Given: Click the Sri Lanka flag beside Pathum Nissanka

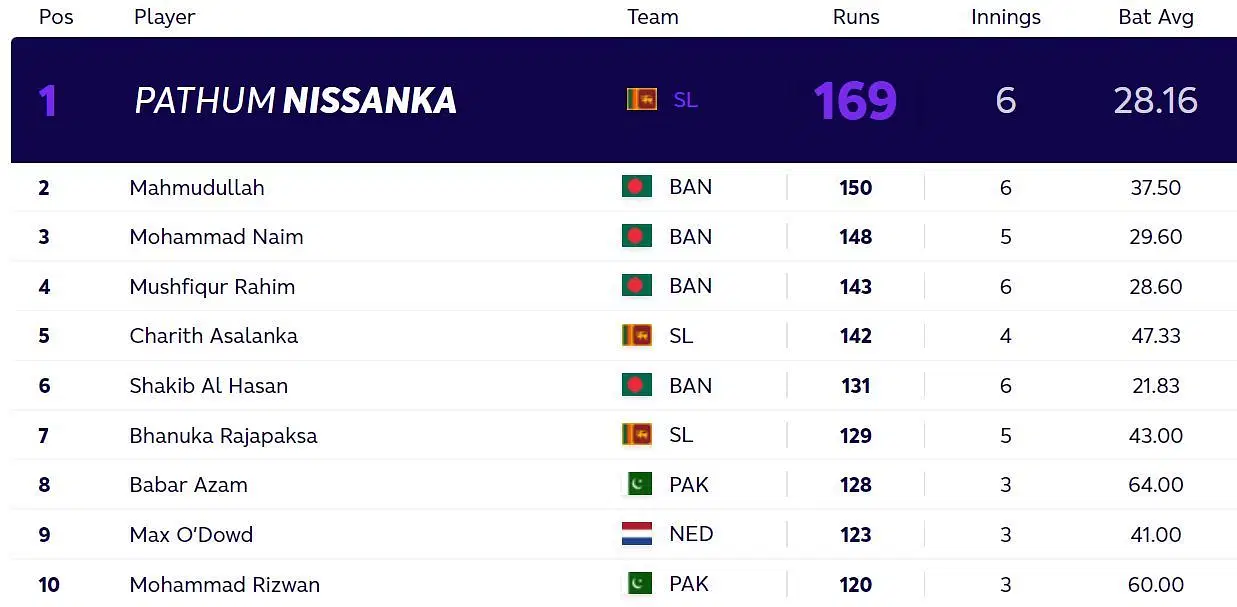Looking at the screenshot, I should [641, 99].
